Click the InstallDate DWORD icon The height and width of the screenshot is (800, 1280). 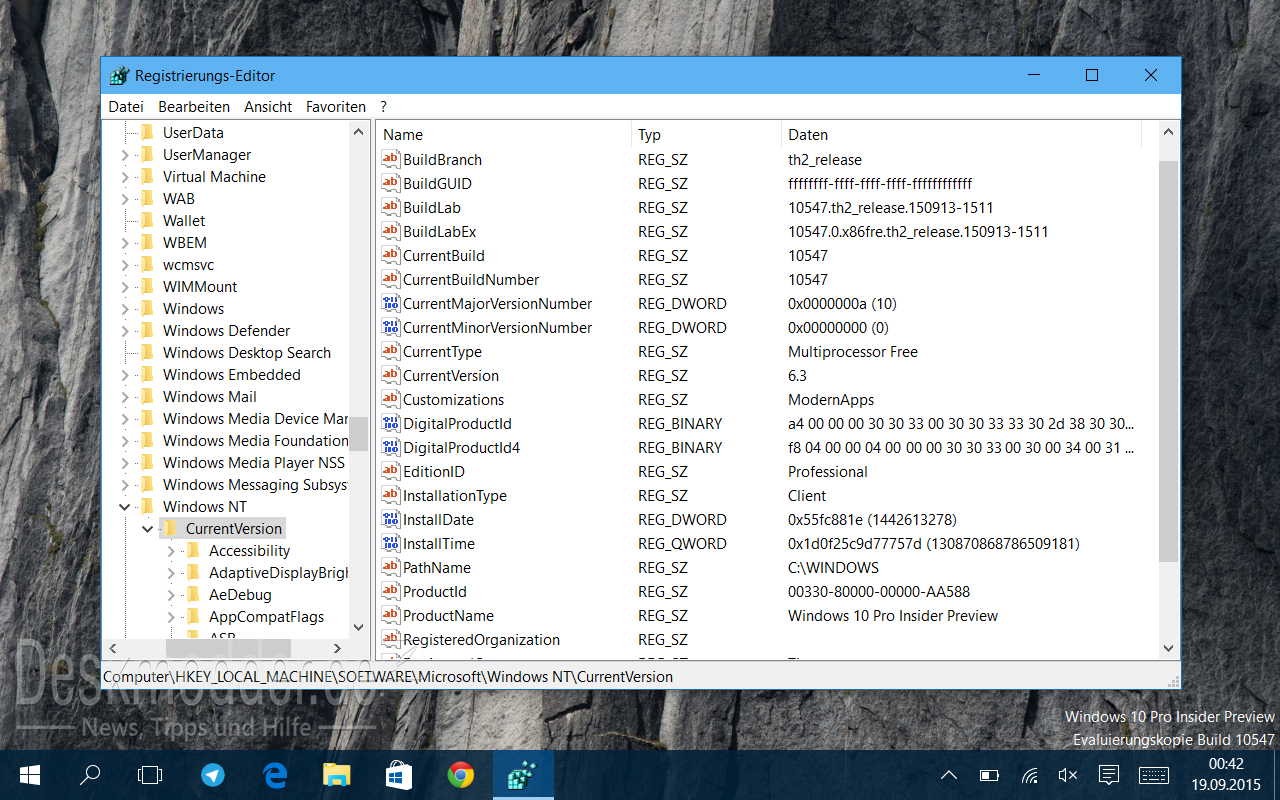(x=390, y=519)
